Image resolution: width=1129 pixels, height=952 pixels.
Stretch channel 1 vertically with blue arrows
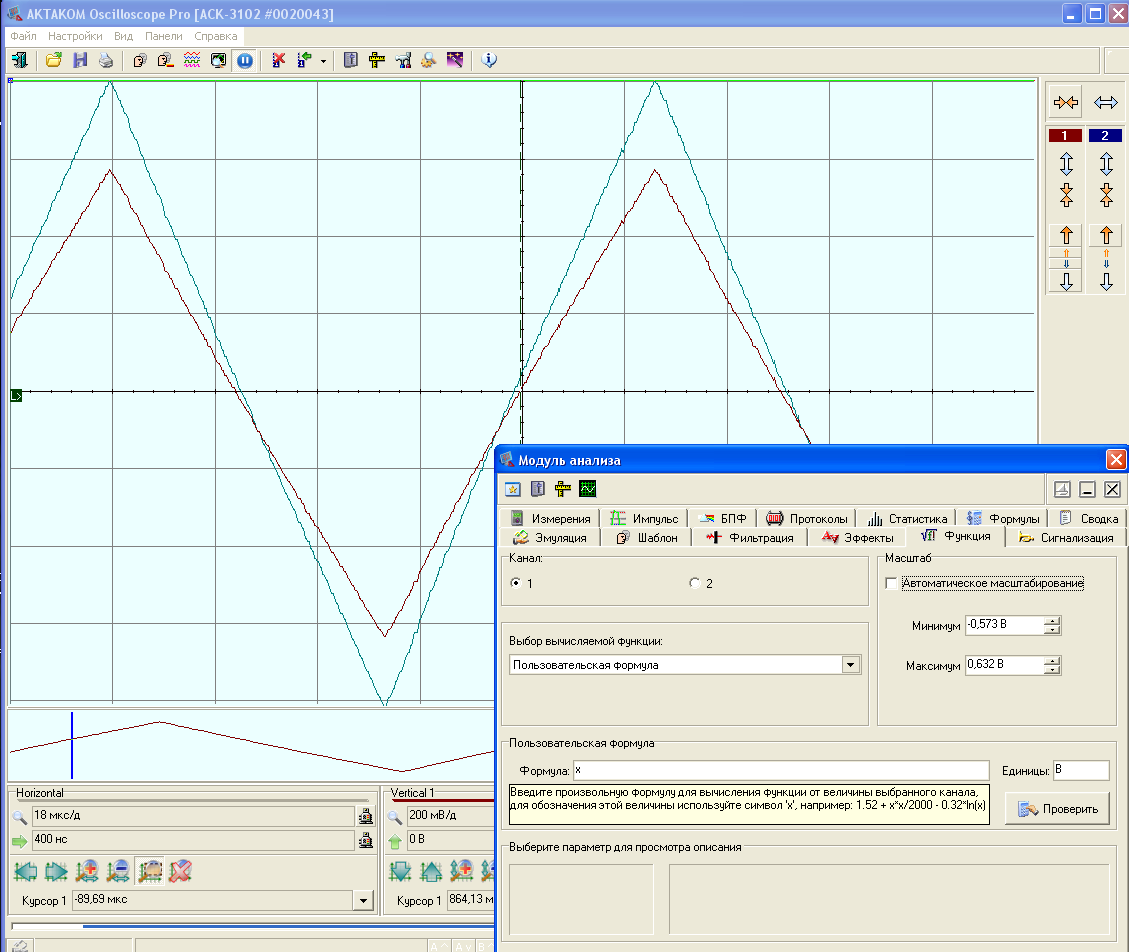pyautogui.click(x=1066, y=164)
